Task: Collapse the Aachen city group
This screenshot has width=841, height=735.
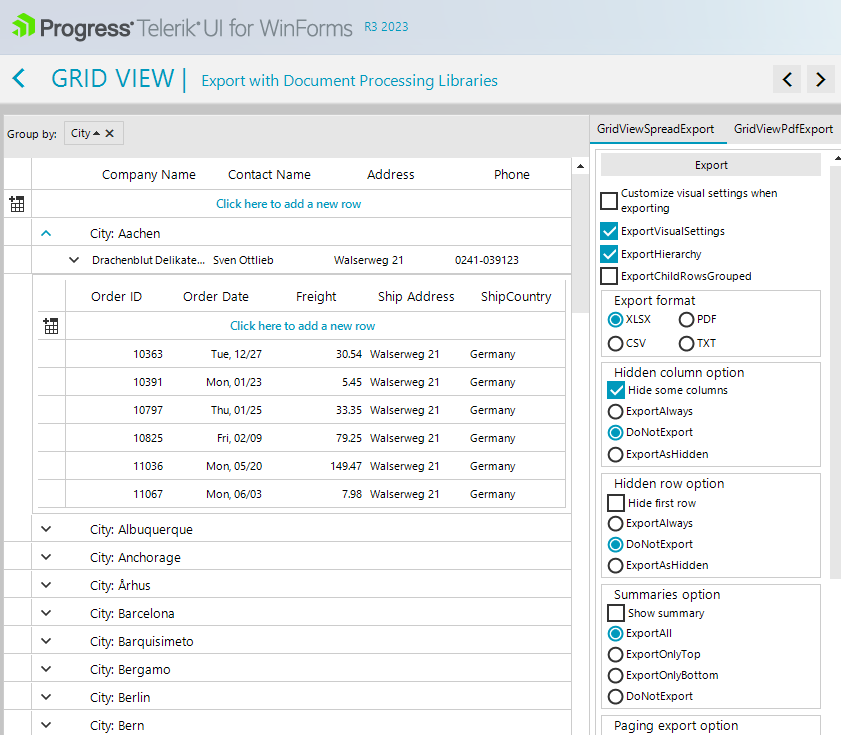Action: click(x=45, y=233)
